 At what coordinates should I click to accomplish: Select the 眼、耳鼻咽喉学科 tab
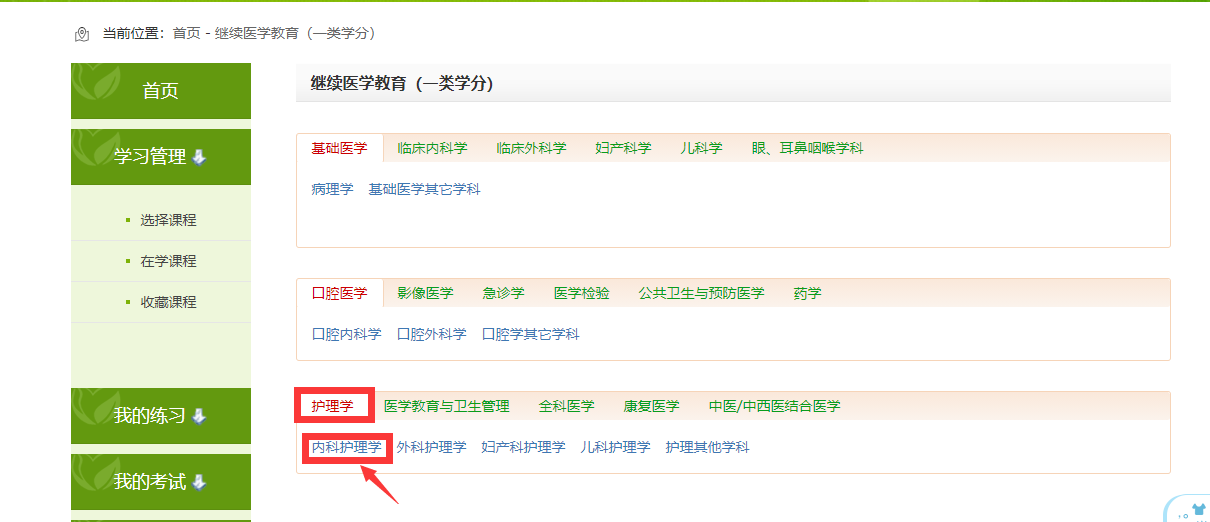point(808,148)
